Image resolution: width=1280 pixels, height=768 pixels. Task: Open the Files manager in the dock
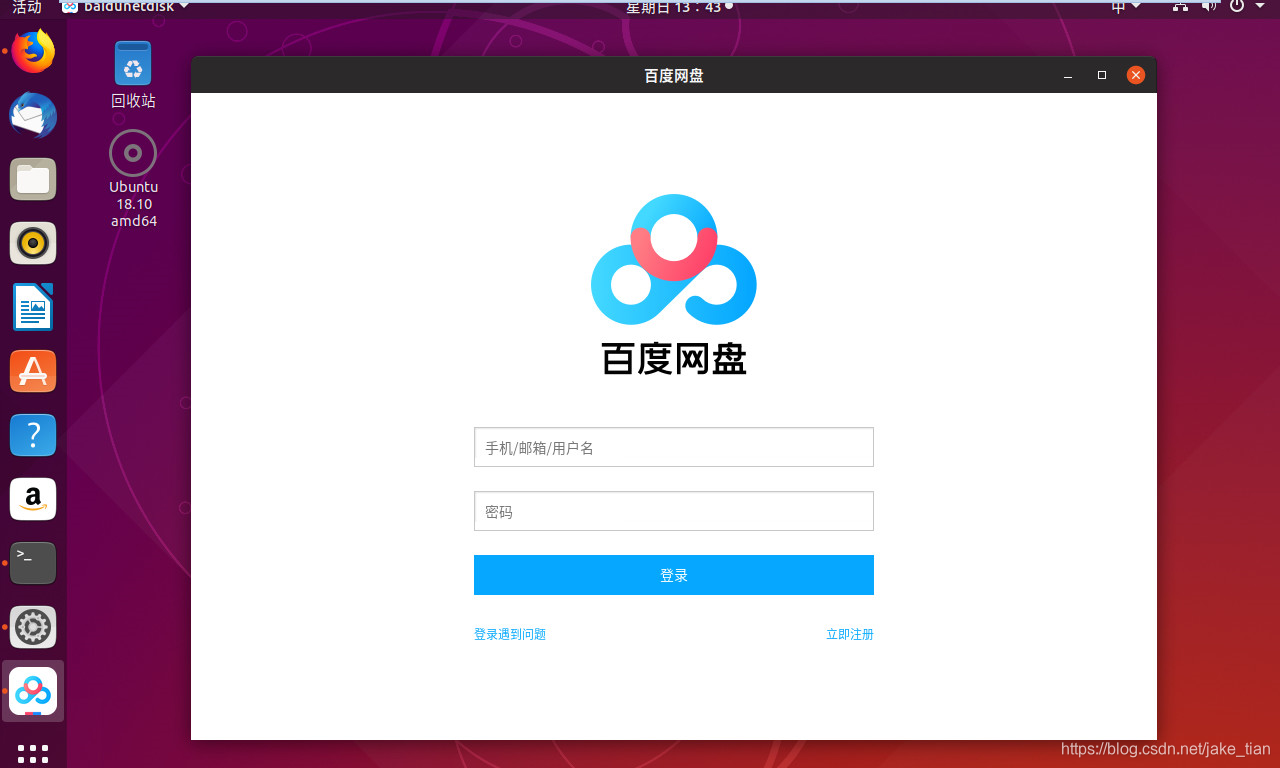point(33,179)
